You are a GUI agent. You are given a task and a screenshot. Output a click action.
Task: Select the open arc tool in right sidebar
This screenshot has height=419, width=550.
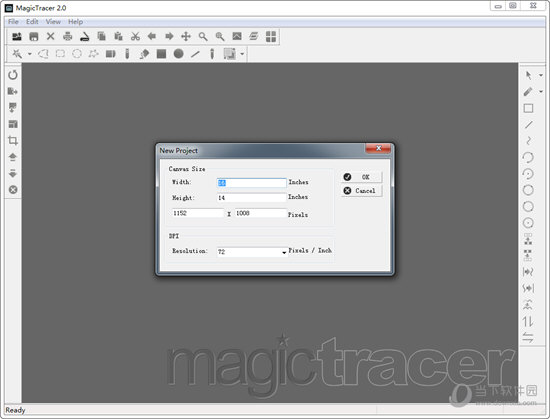pyautogui.click(x=528, y=157)
